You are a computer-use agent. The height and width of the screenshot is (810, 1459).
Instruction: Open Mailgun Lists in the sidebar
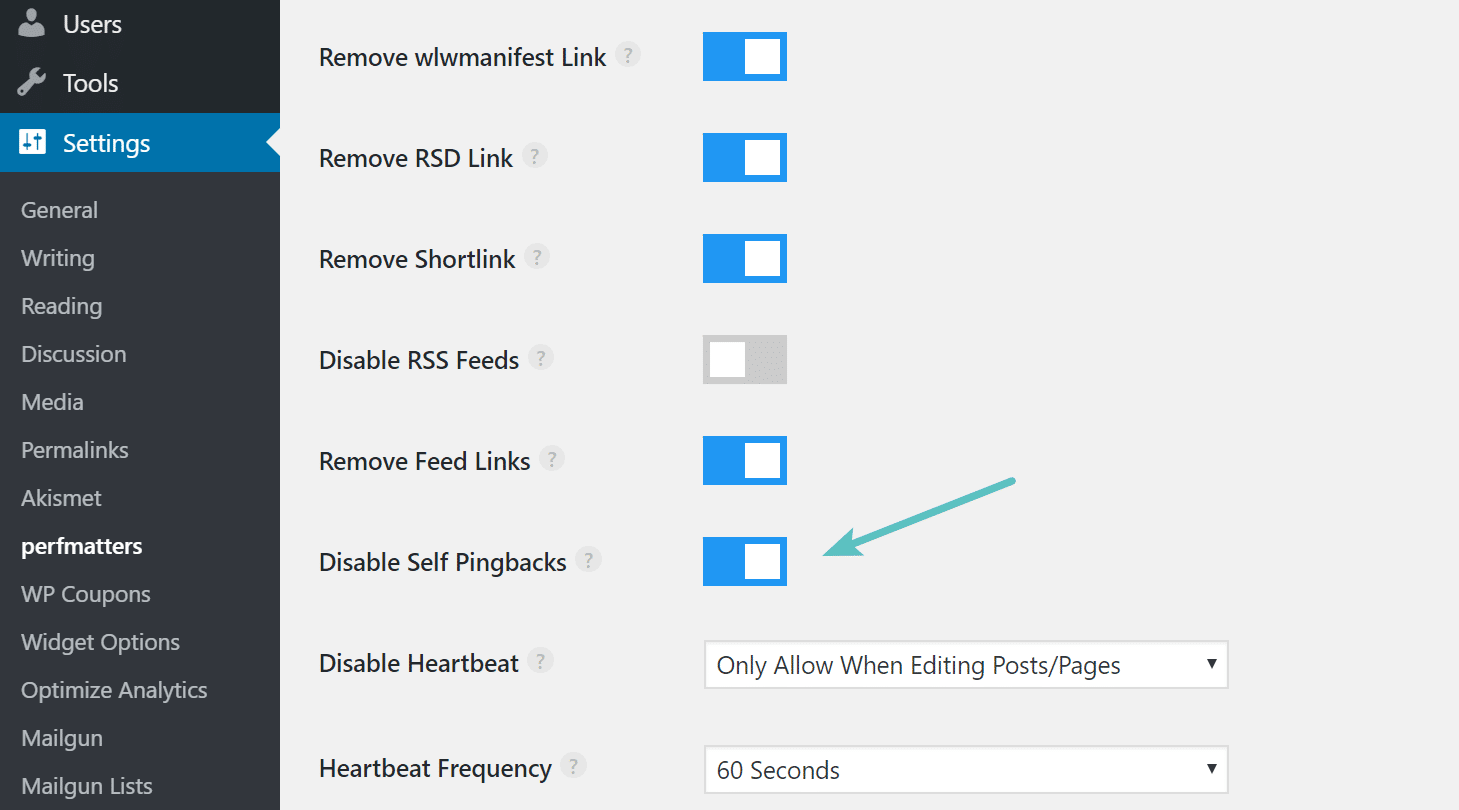coord(86,786)
